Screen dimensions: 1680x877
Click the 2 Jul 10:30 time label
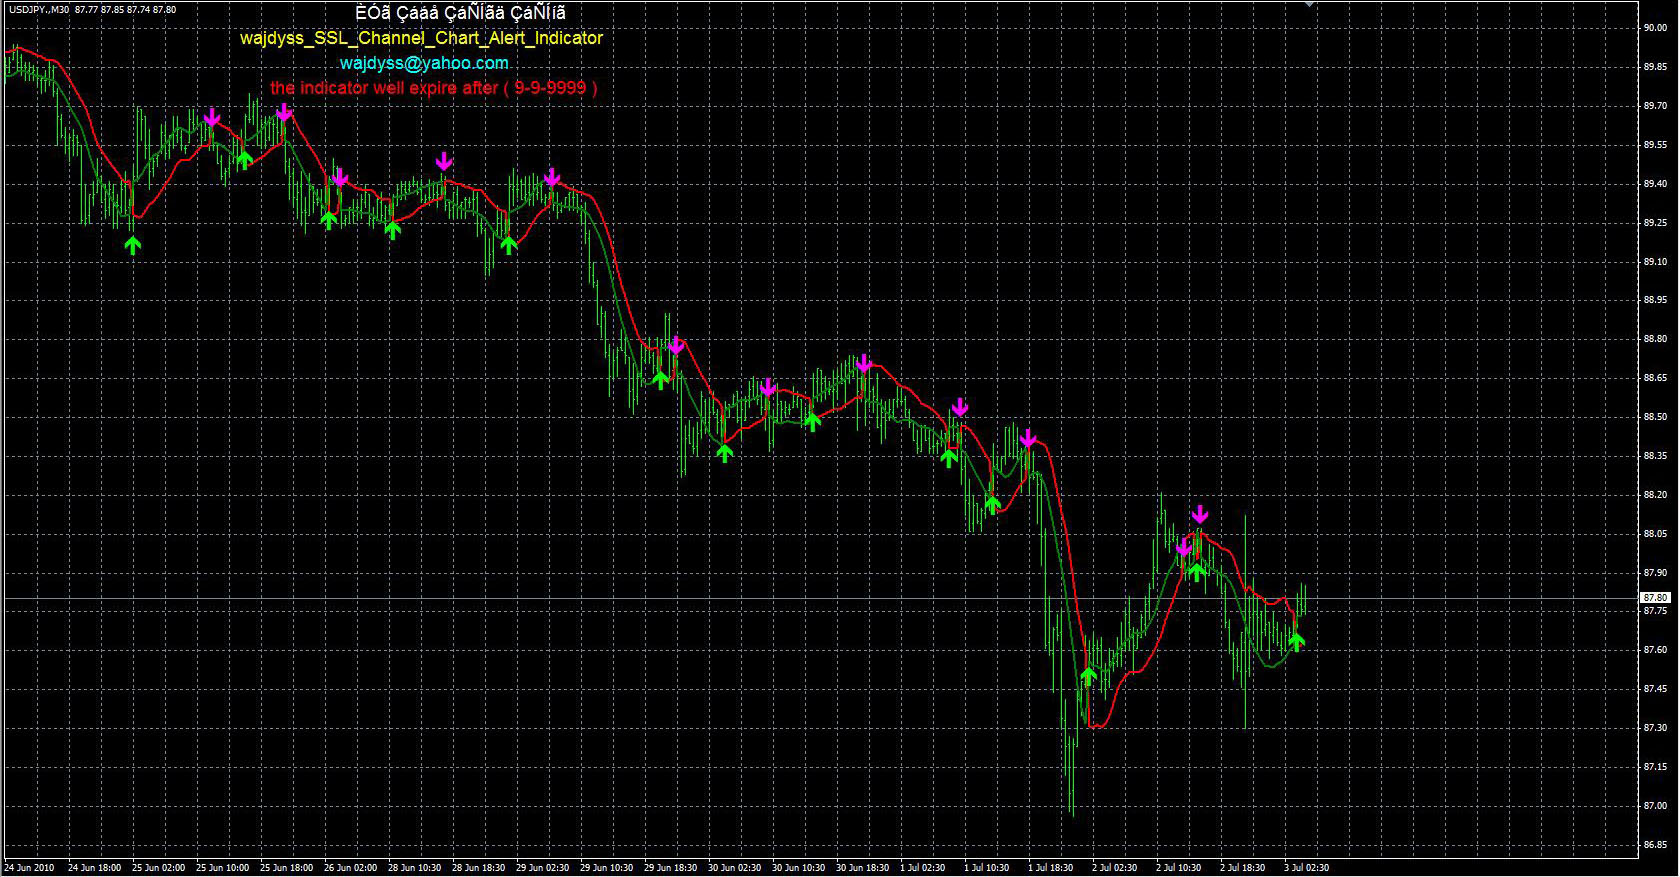pos(1178,868)
